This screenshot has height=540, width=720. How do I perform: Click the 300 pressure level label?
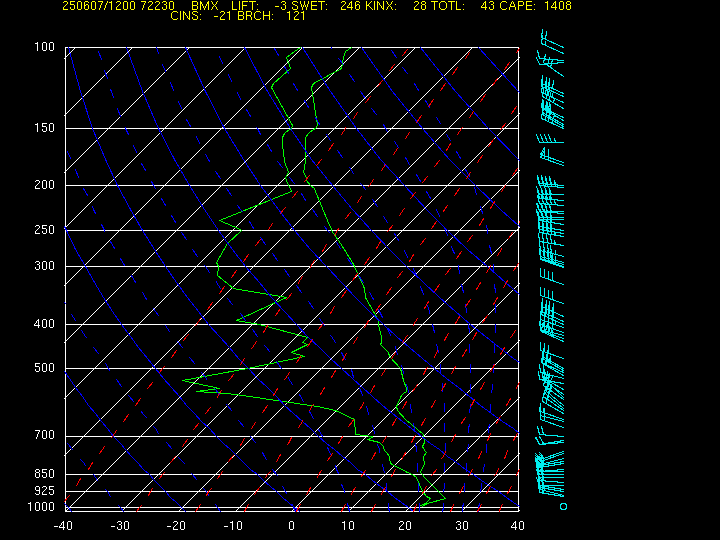tap(45, 265)
